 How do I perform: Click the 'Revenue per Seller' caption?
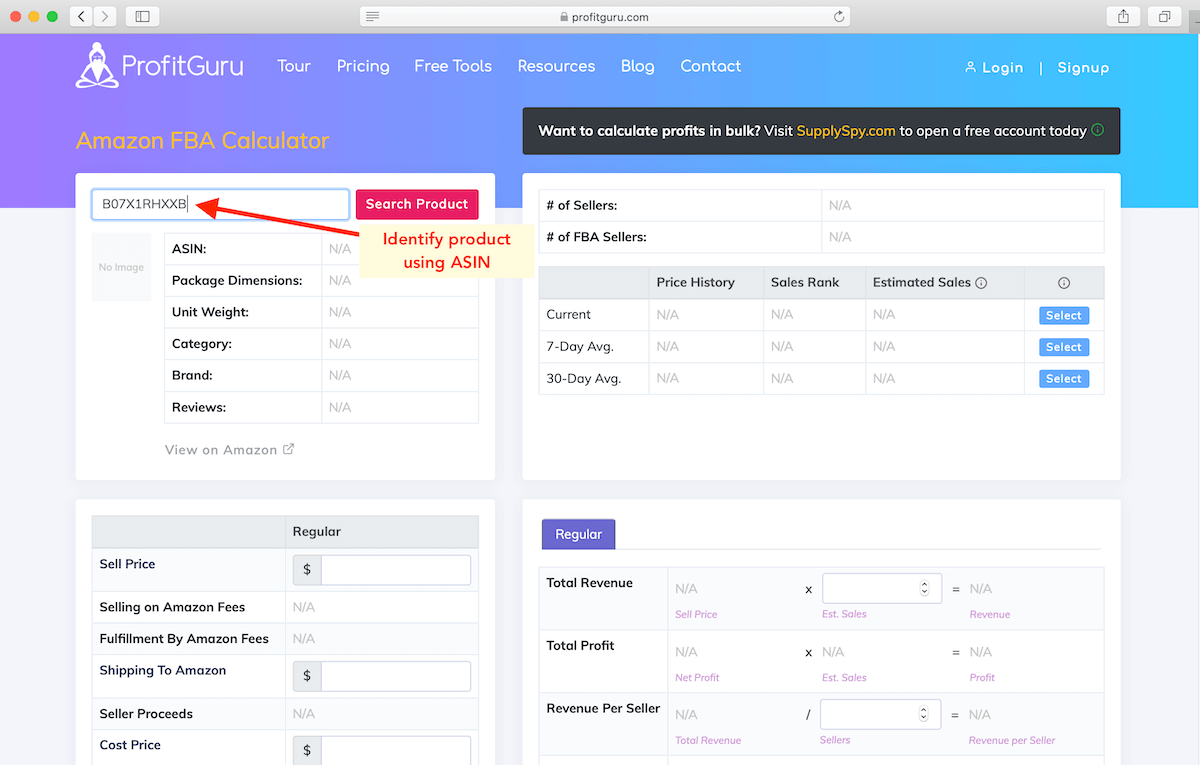tap(1012, 741)
